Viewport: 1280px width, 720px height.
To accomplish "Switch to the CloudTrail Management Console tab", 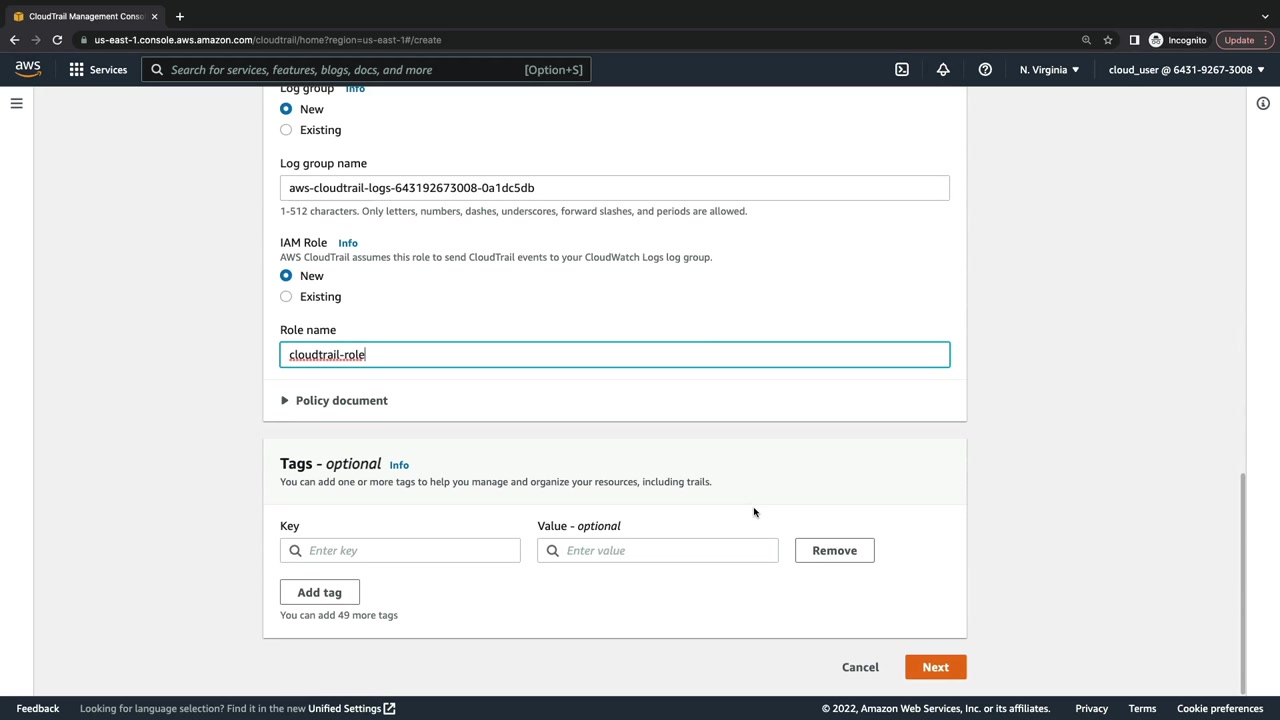I will pos(86,16).
